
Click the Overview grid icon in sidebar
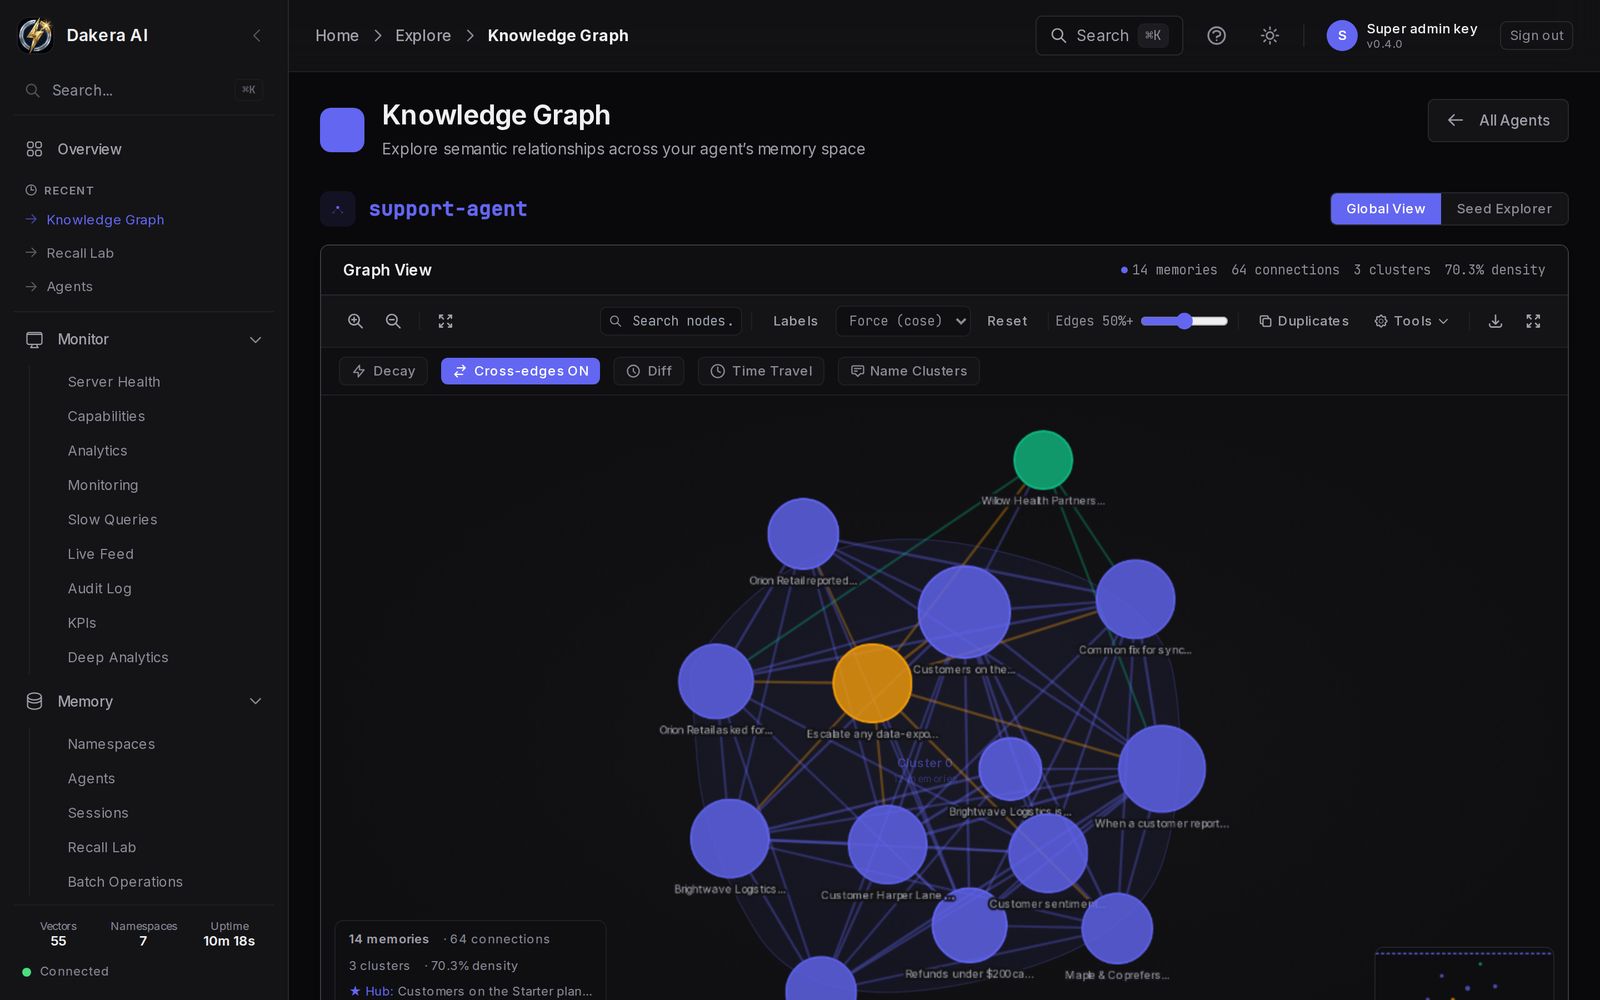pos(34,149)
